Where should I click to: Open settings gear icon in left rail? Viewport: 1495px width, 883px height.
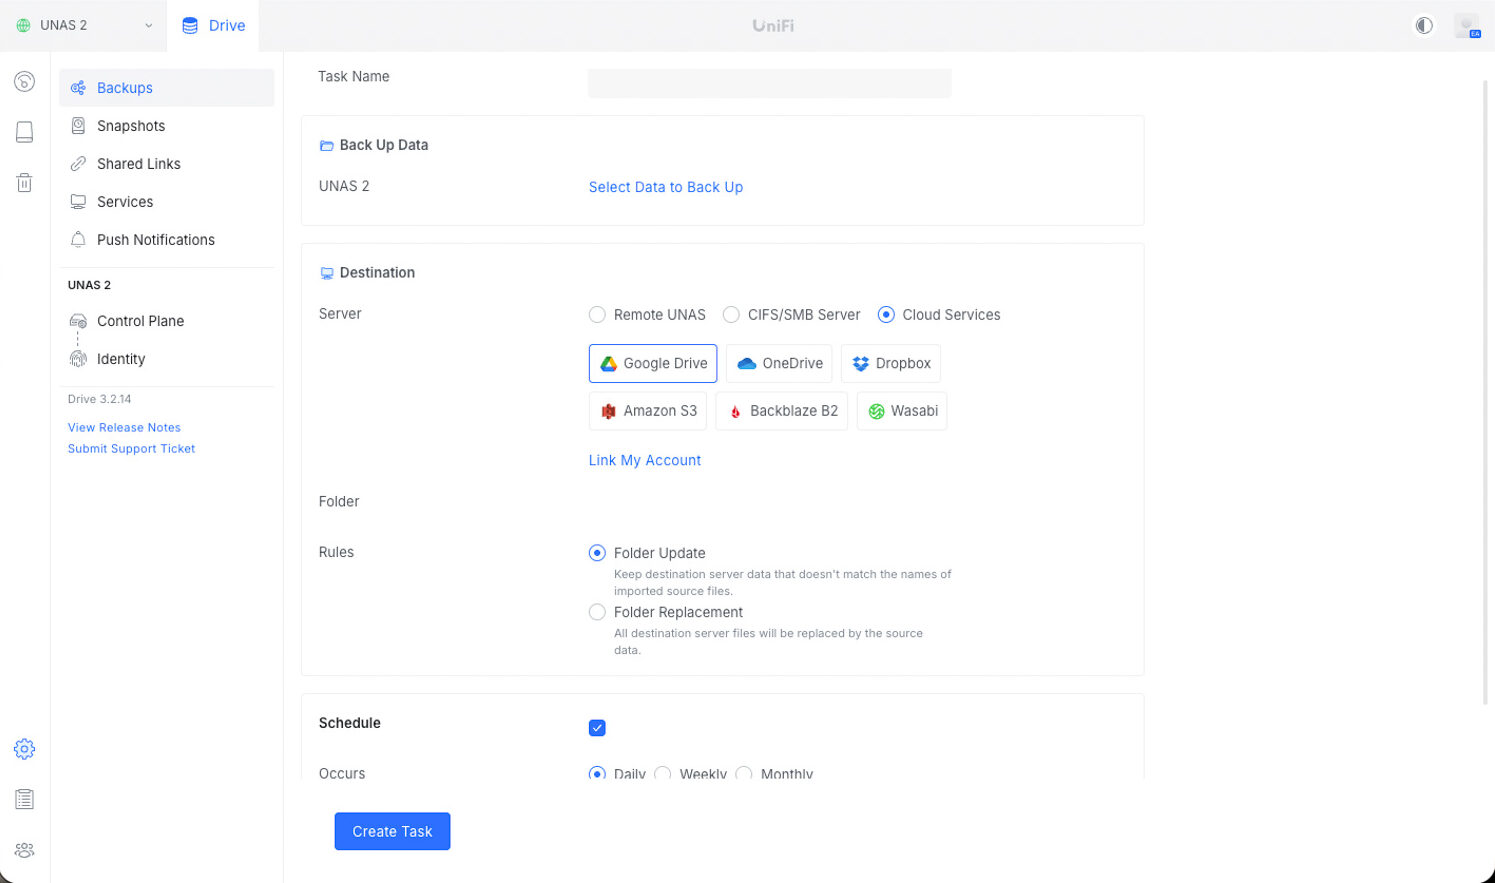coord(25,749)
